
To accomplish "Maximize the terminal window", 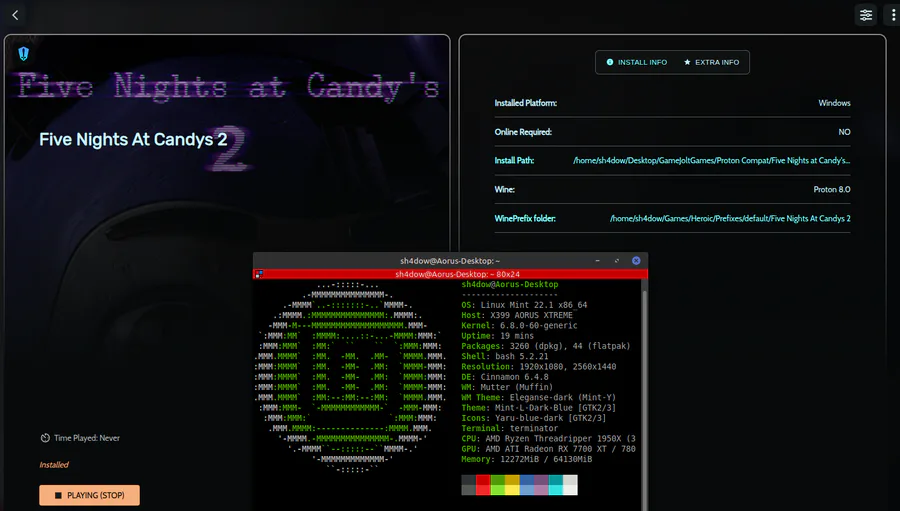I will tap(616, 261).
